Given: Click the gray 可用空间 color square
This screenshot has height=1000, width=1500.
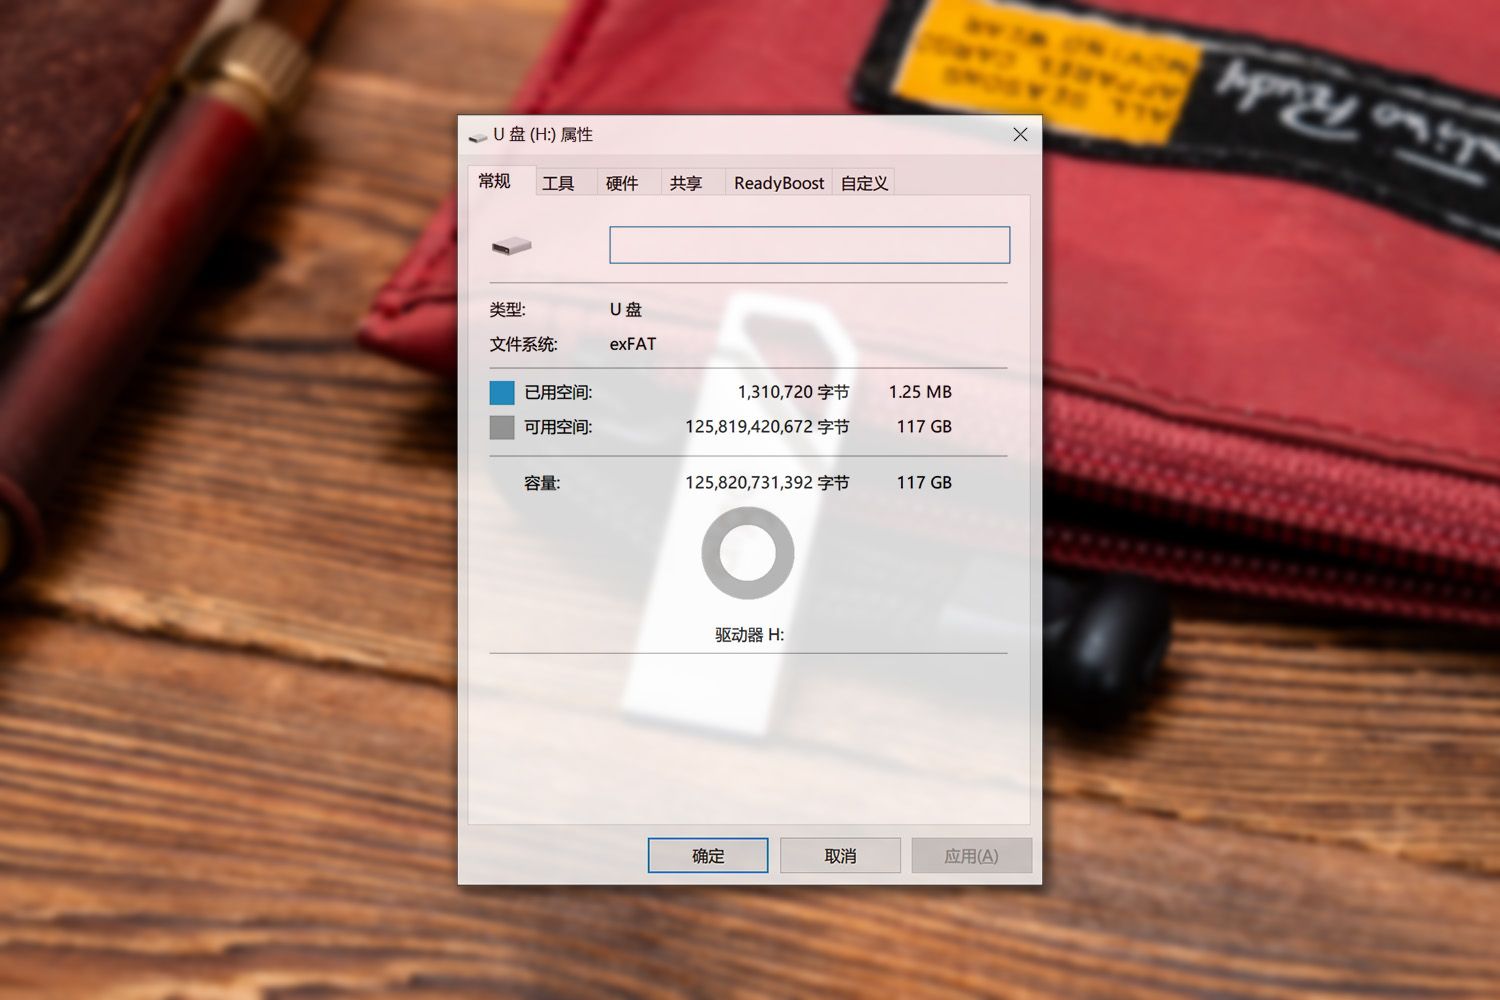Looking at the screenshot, I should coord(502,427).
